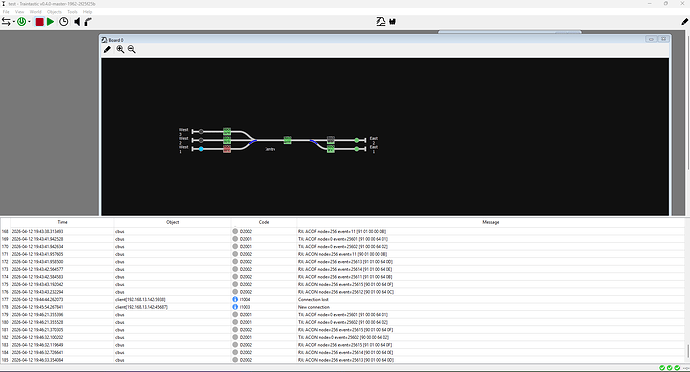Open the File menu

point(6,12)
